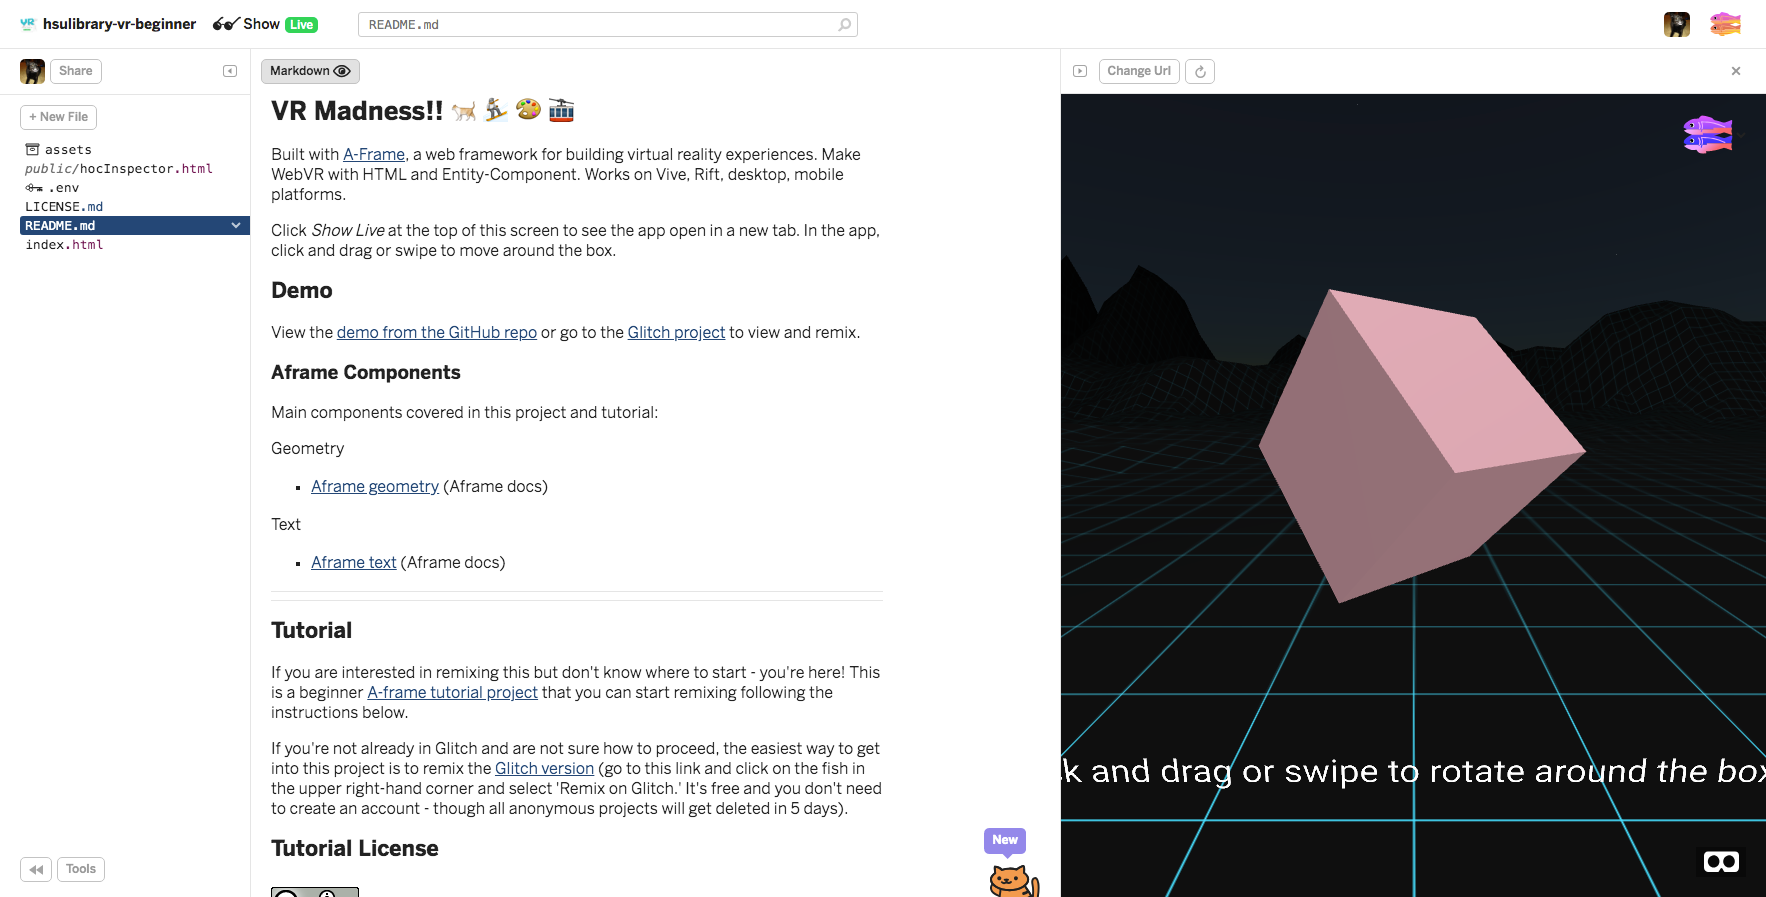The image size is (1766, 897).
Task: Click the preview pane play-box icon
Action: click(1080, 71)
